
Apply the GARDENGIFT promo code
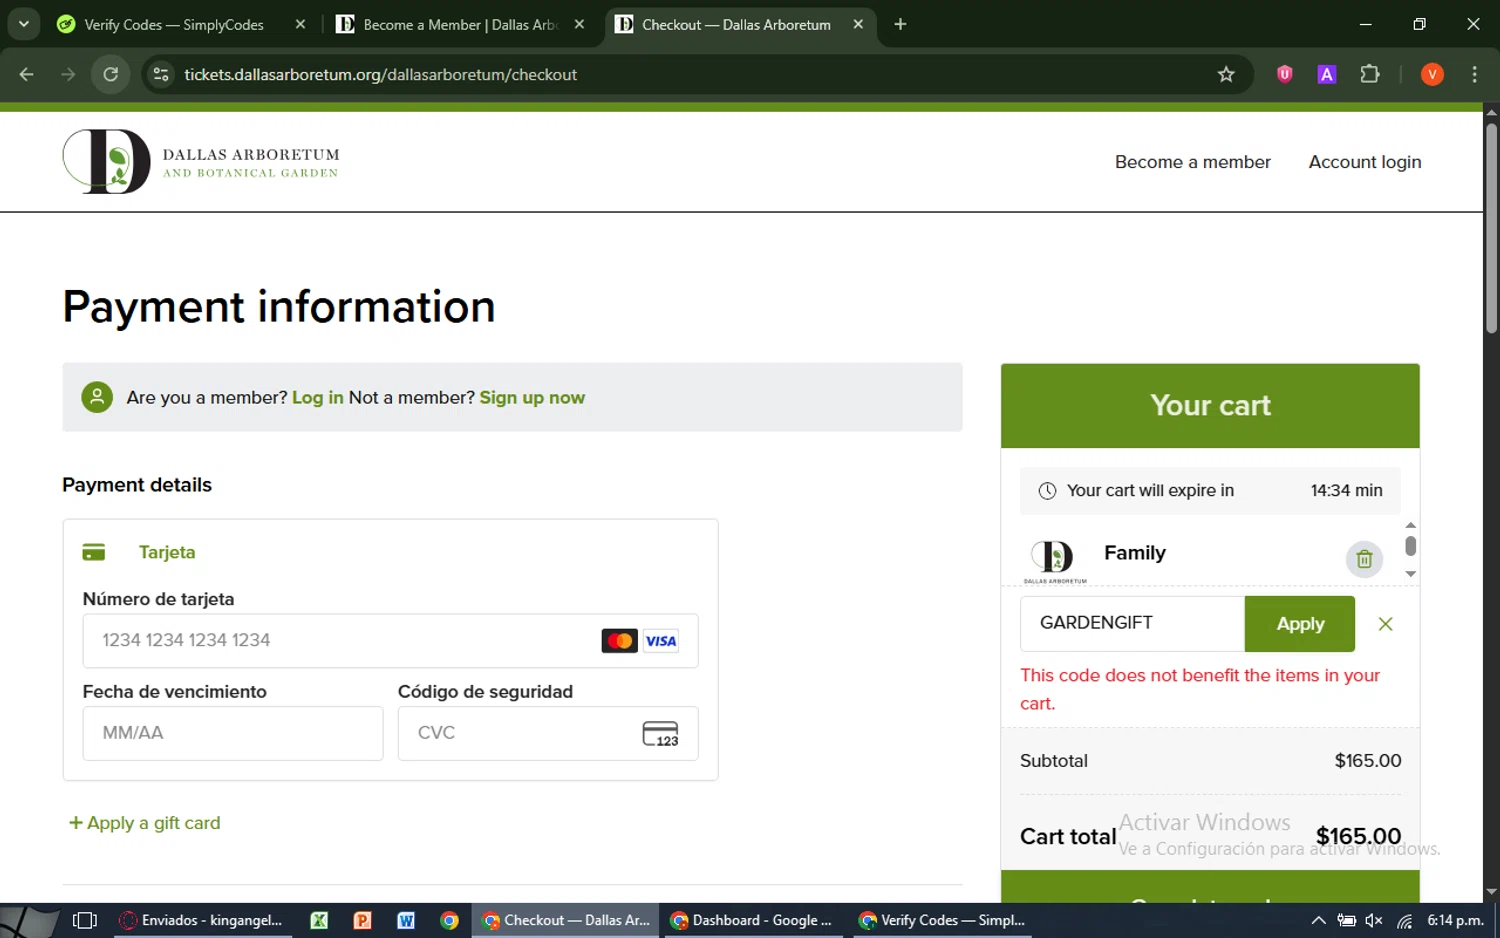click(x=1299, y=624)
